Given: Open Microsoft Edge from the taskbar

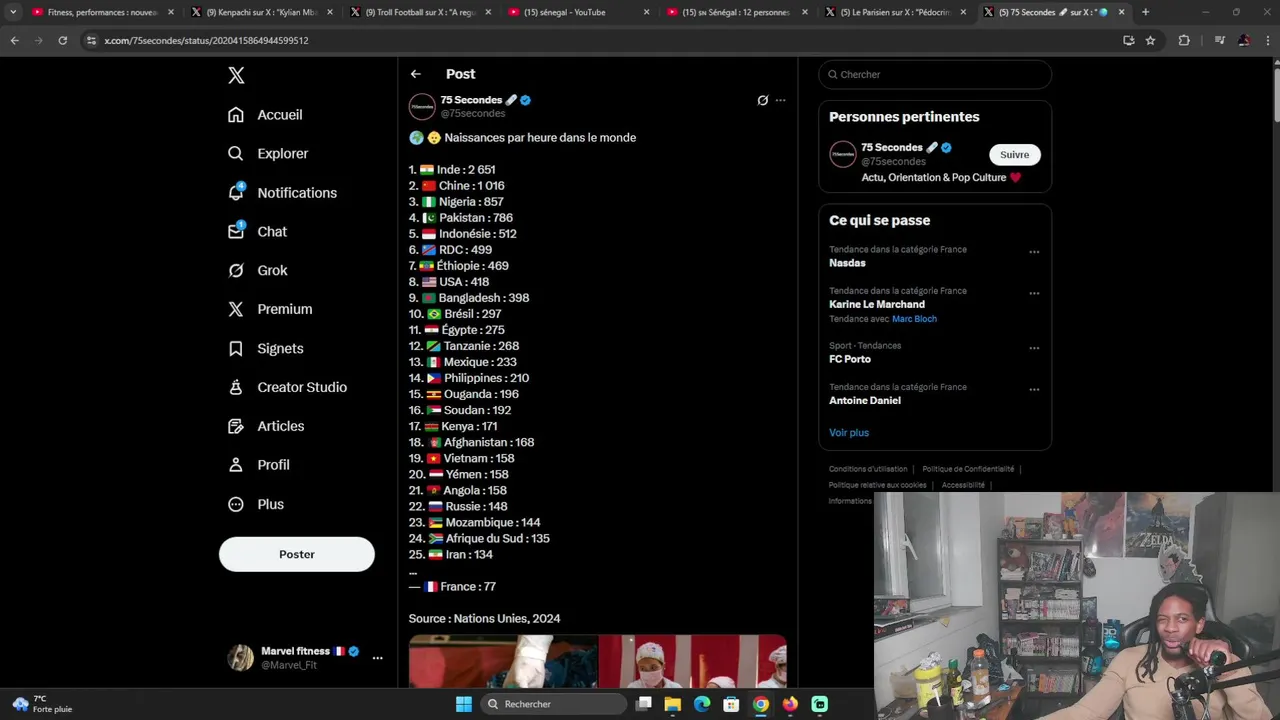Looking at the screenshot, I should click(702, 704).
